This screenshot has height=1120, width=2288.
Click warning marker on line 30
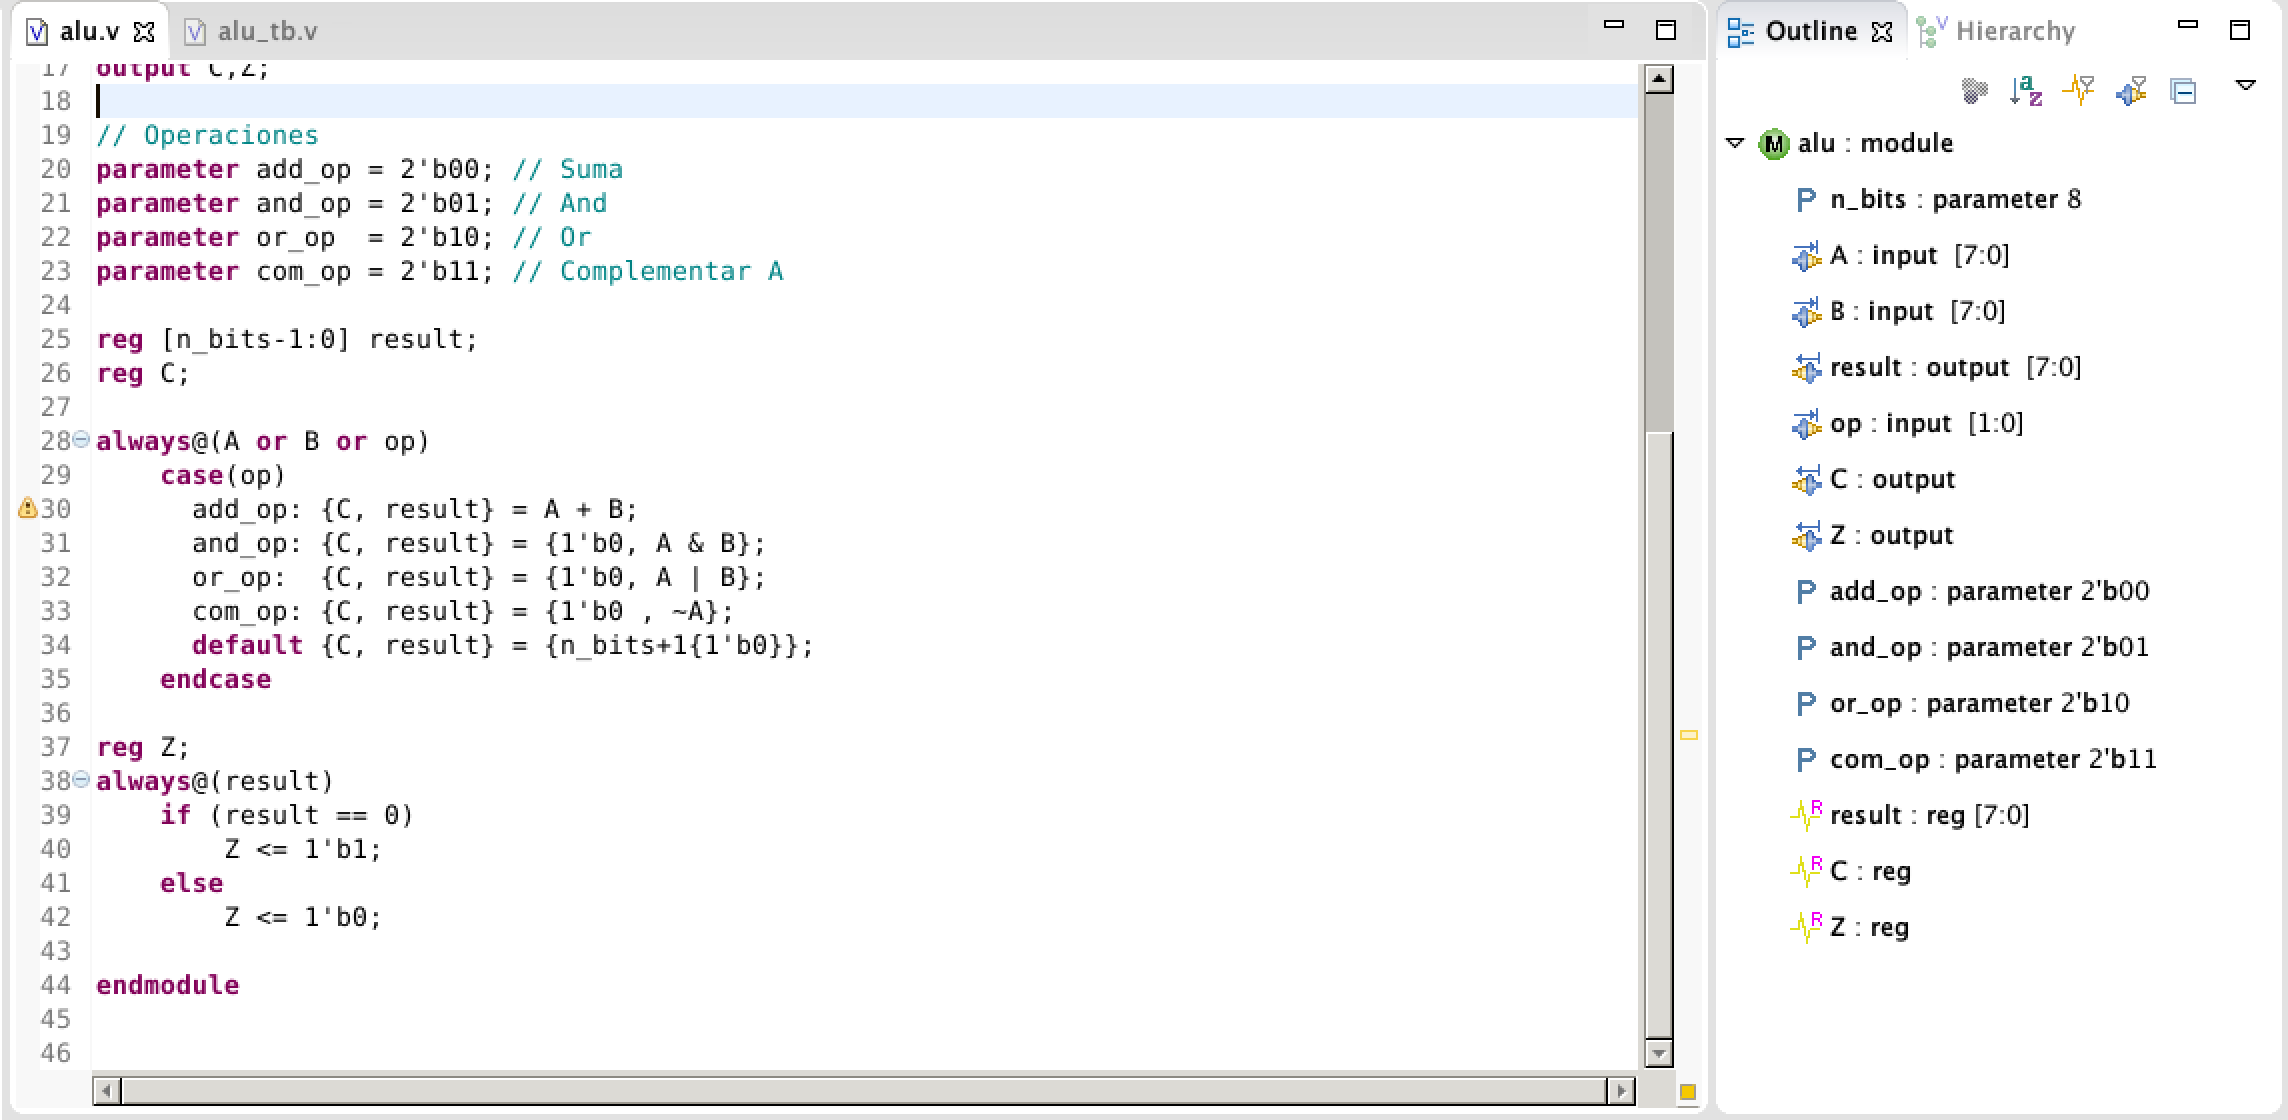[28, 508]
